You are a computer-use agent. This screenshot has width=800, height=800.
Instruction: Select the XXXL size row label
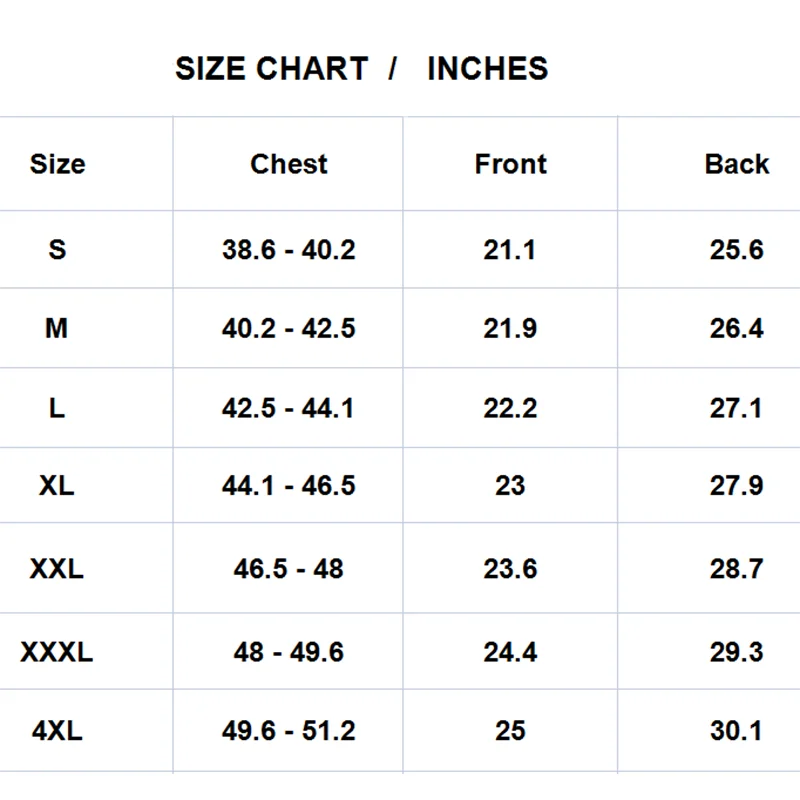[57, 652]
